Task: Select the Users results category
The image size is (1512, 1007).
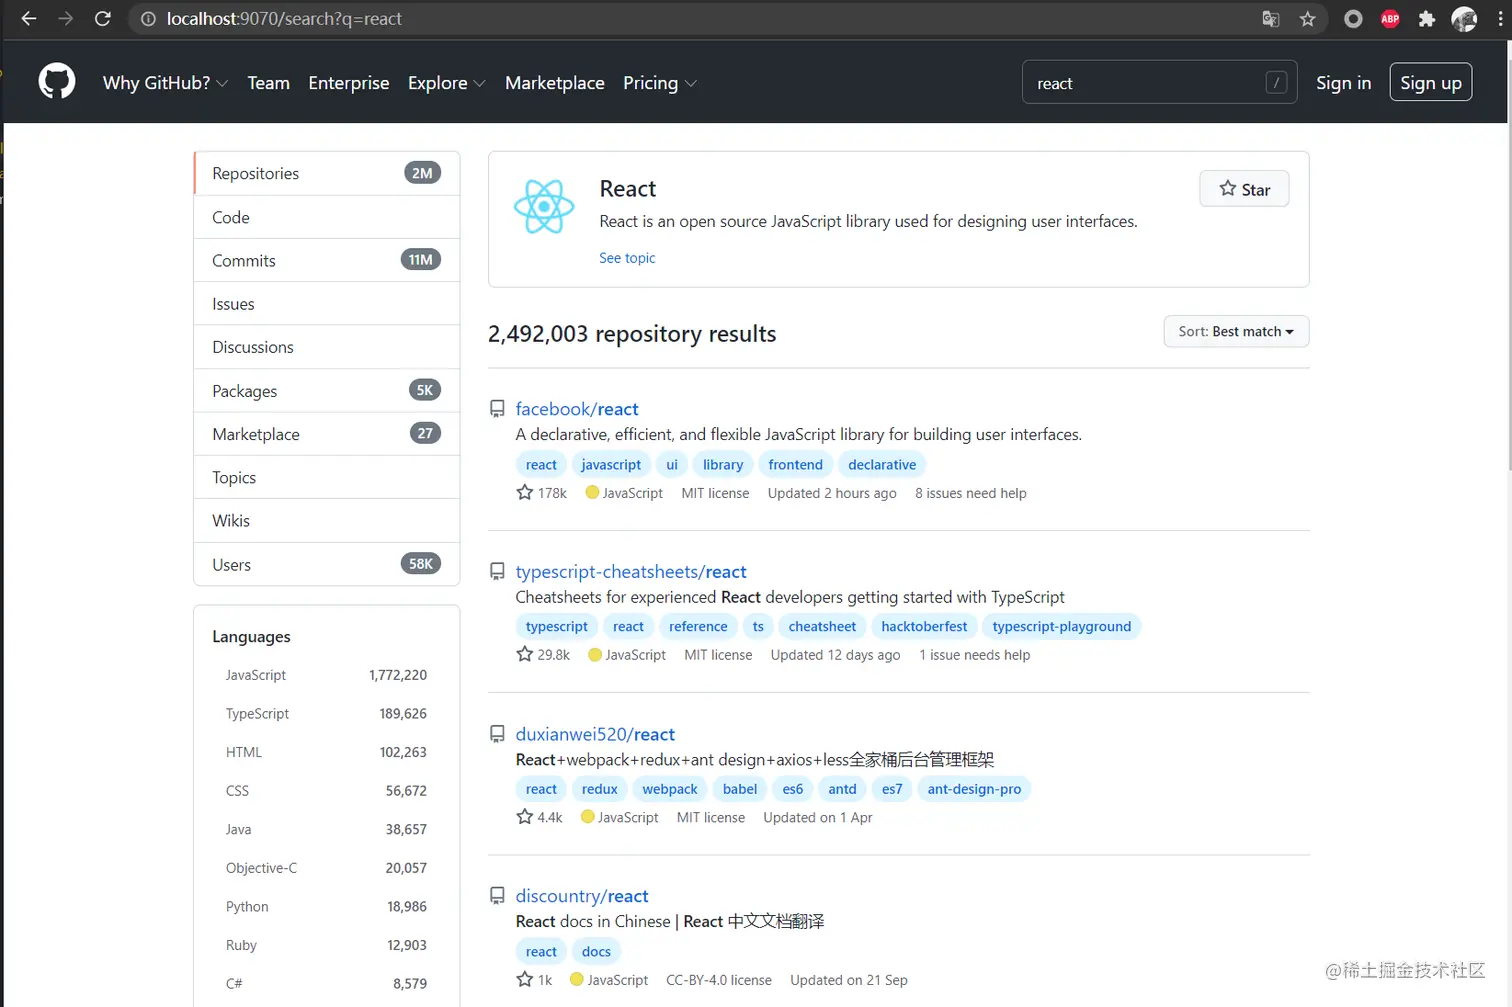Action: [327, 564]
